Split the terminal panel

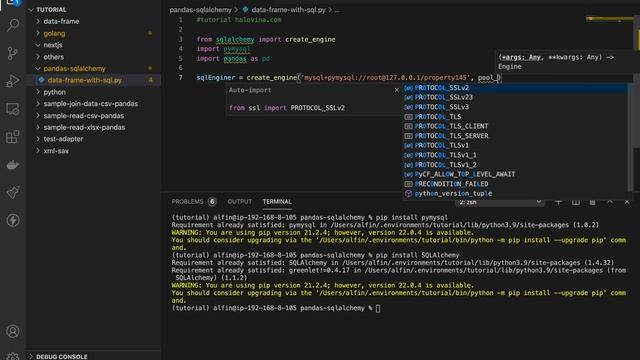tap(576, 202)
